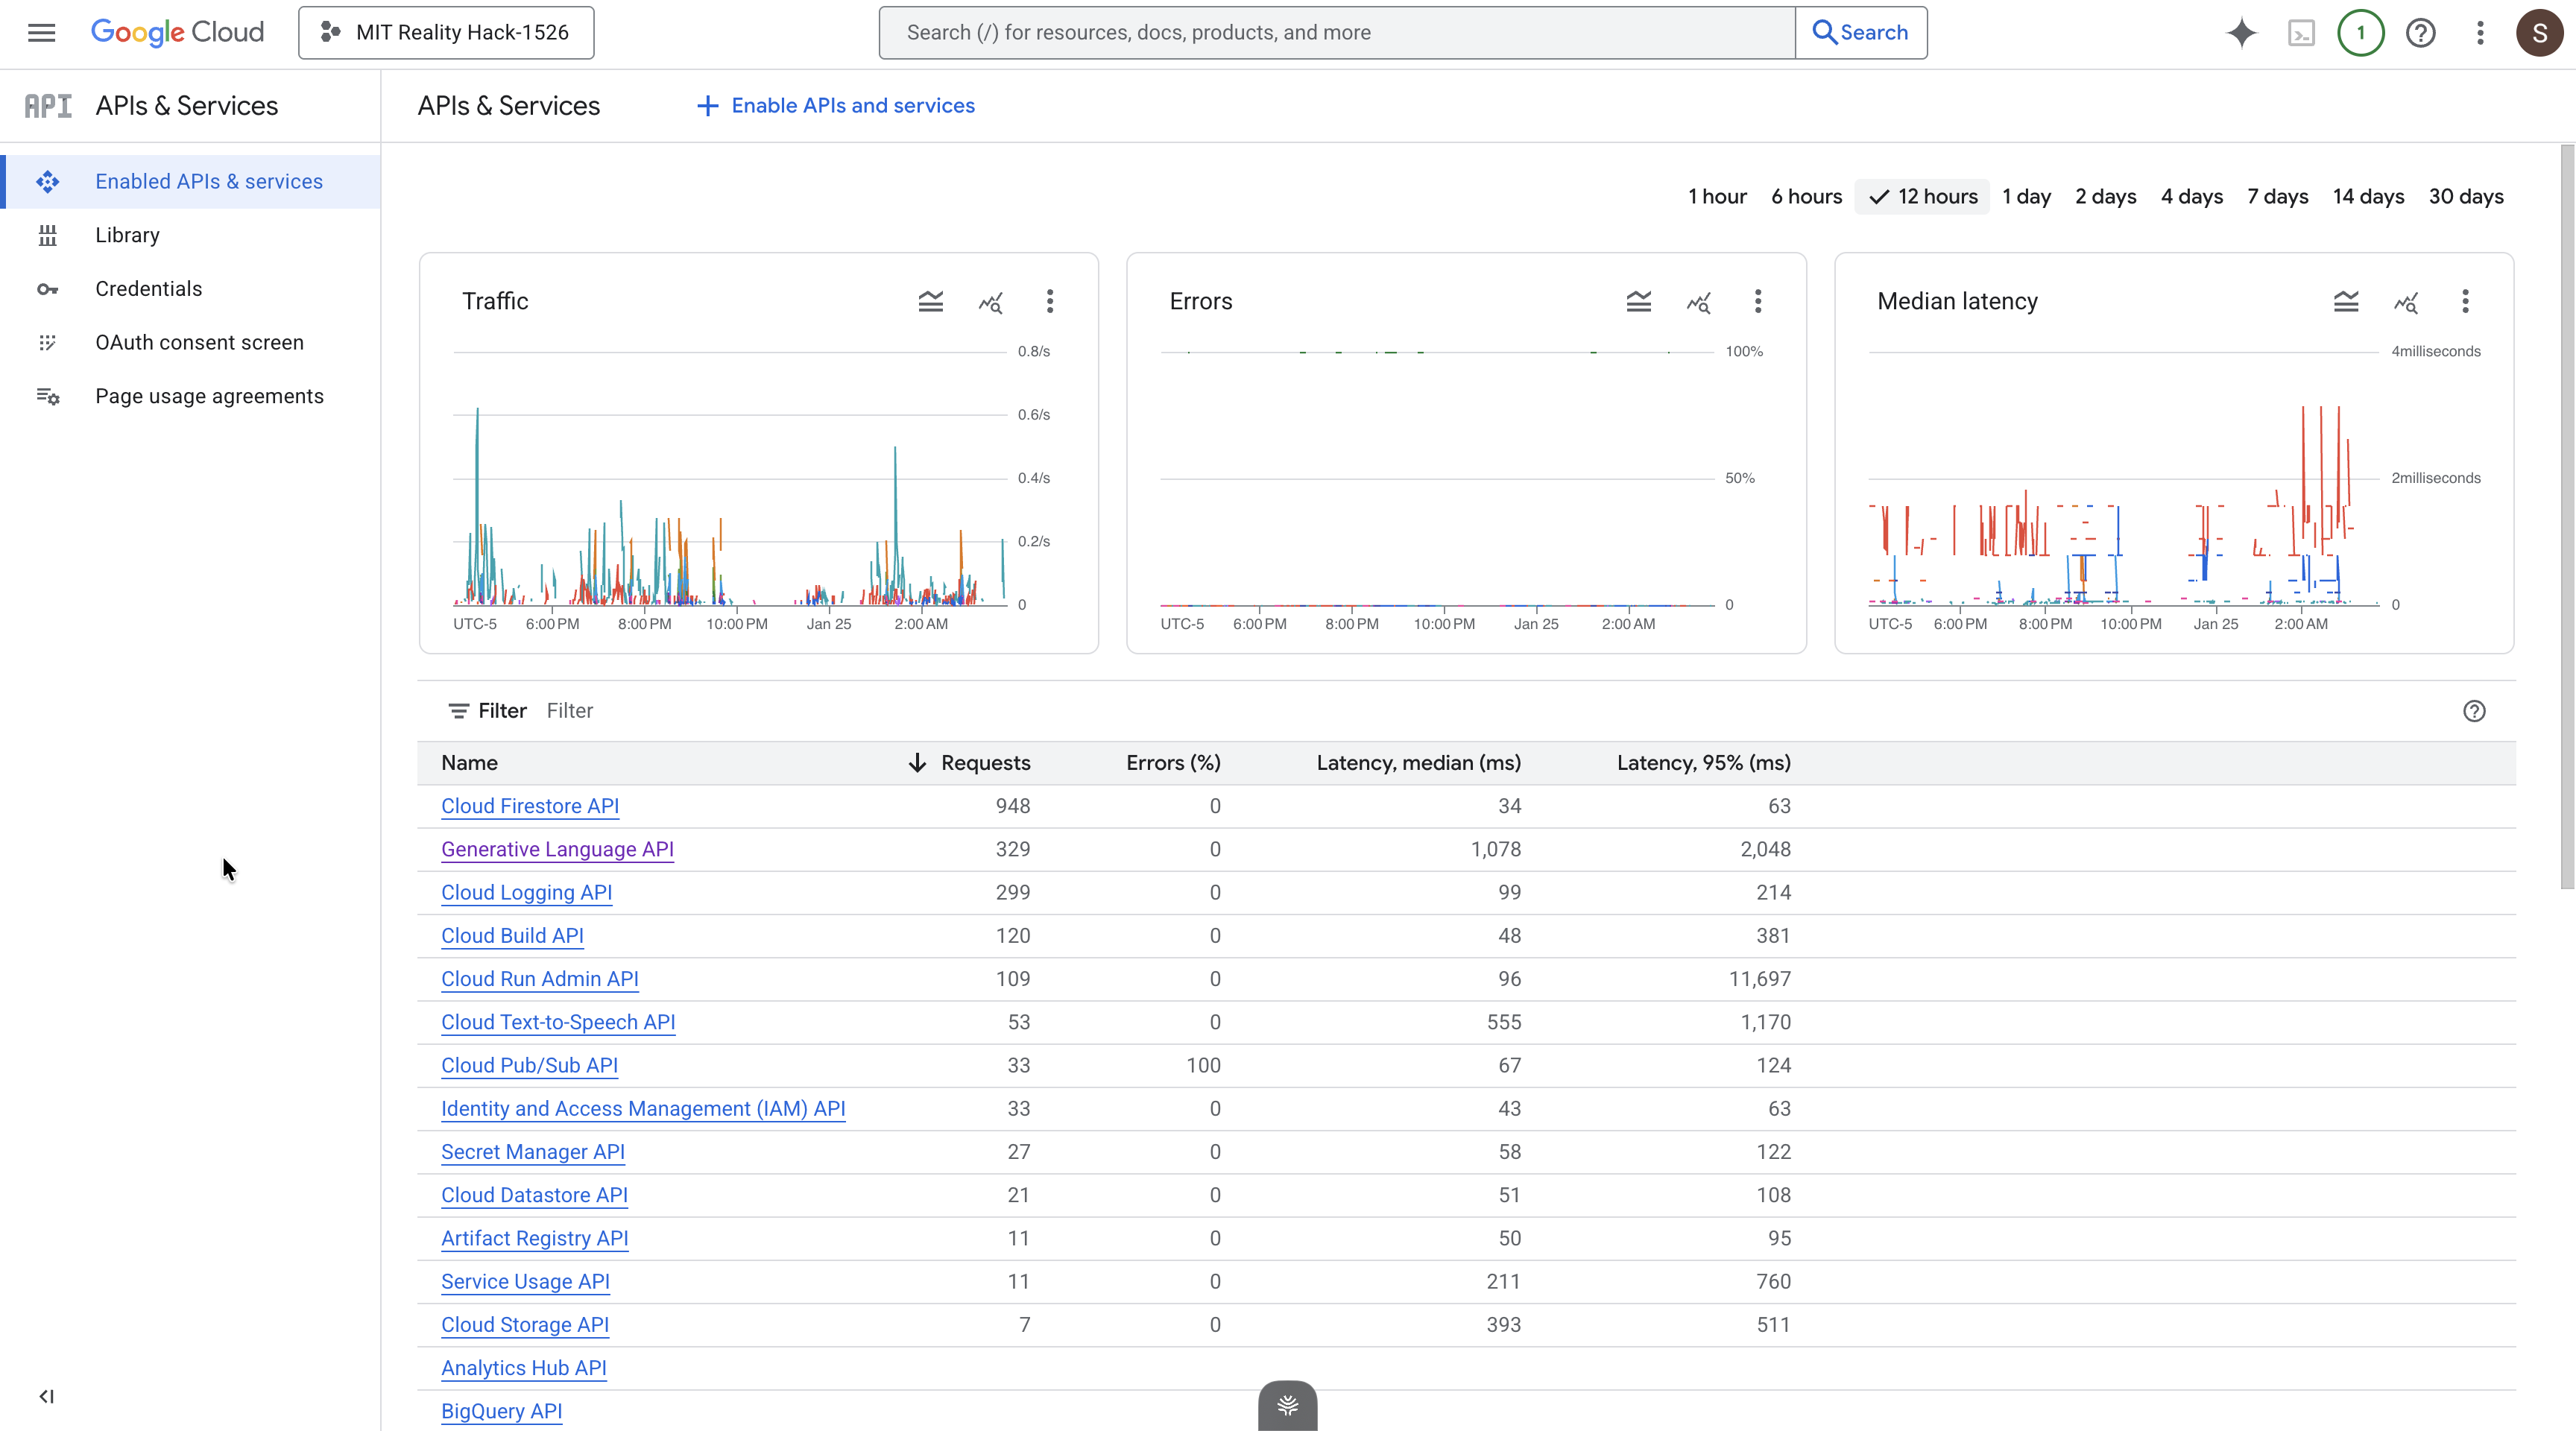Switch time range to 7 days
The image size is (2576, 1431).
[2277, 196]
